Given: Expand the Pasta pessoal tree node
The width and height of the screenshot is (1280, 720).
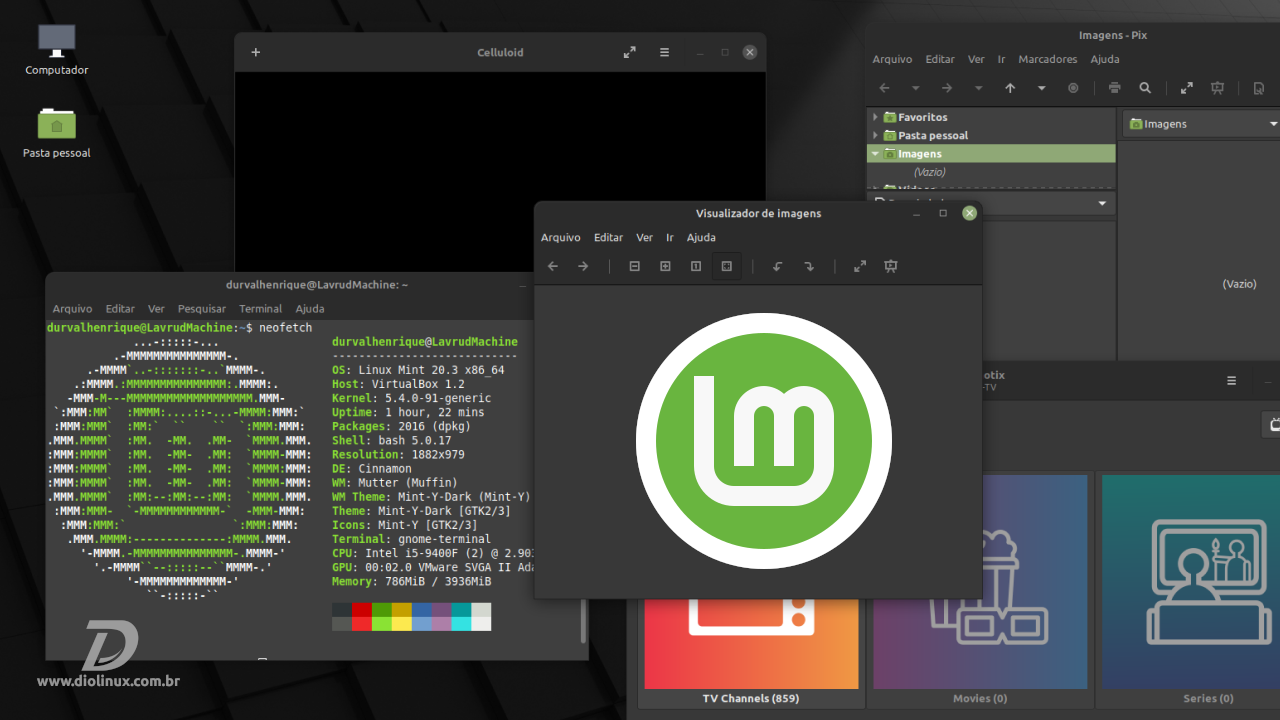Looking at the screenshot, I should click(875, 135).
